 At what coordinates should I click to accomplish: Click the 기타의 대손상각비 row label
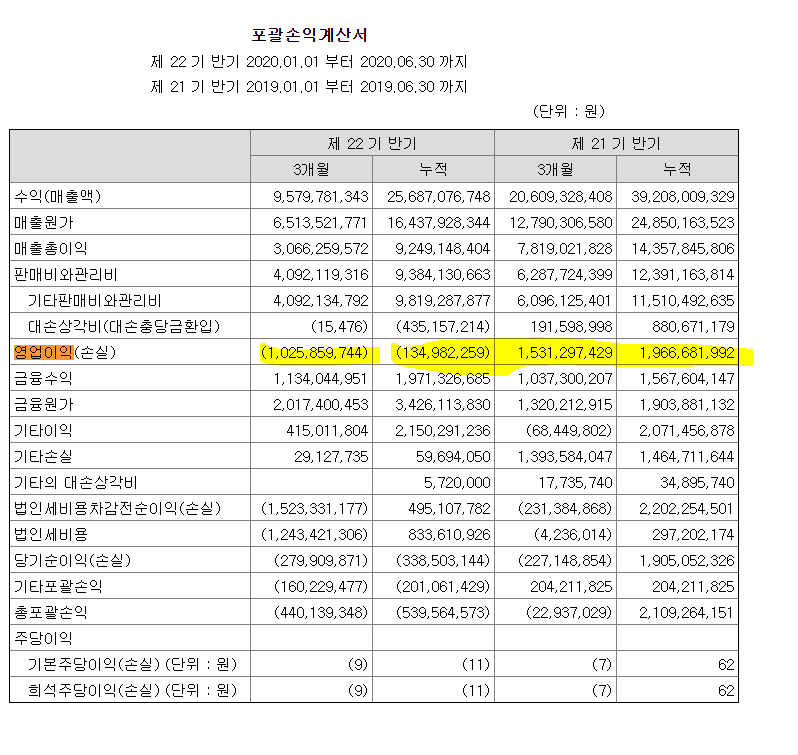(76, 482)
